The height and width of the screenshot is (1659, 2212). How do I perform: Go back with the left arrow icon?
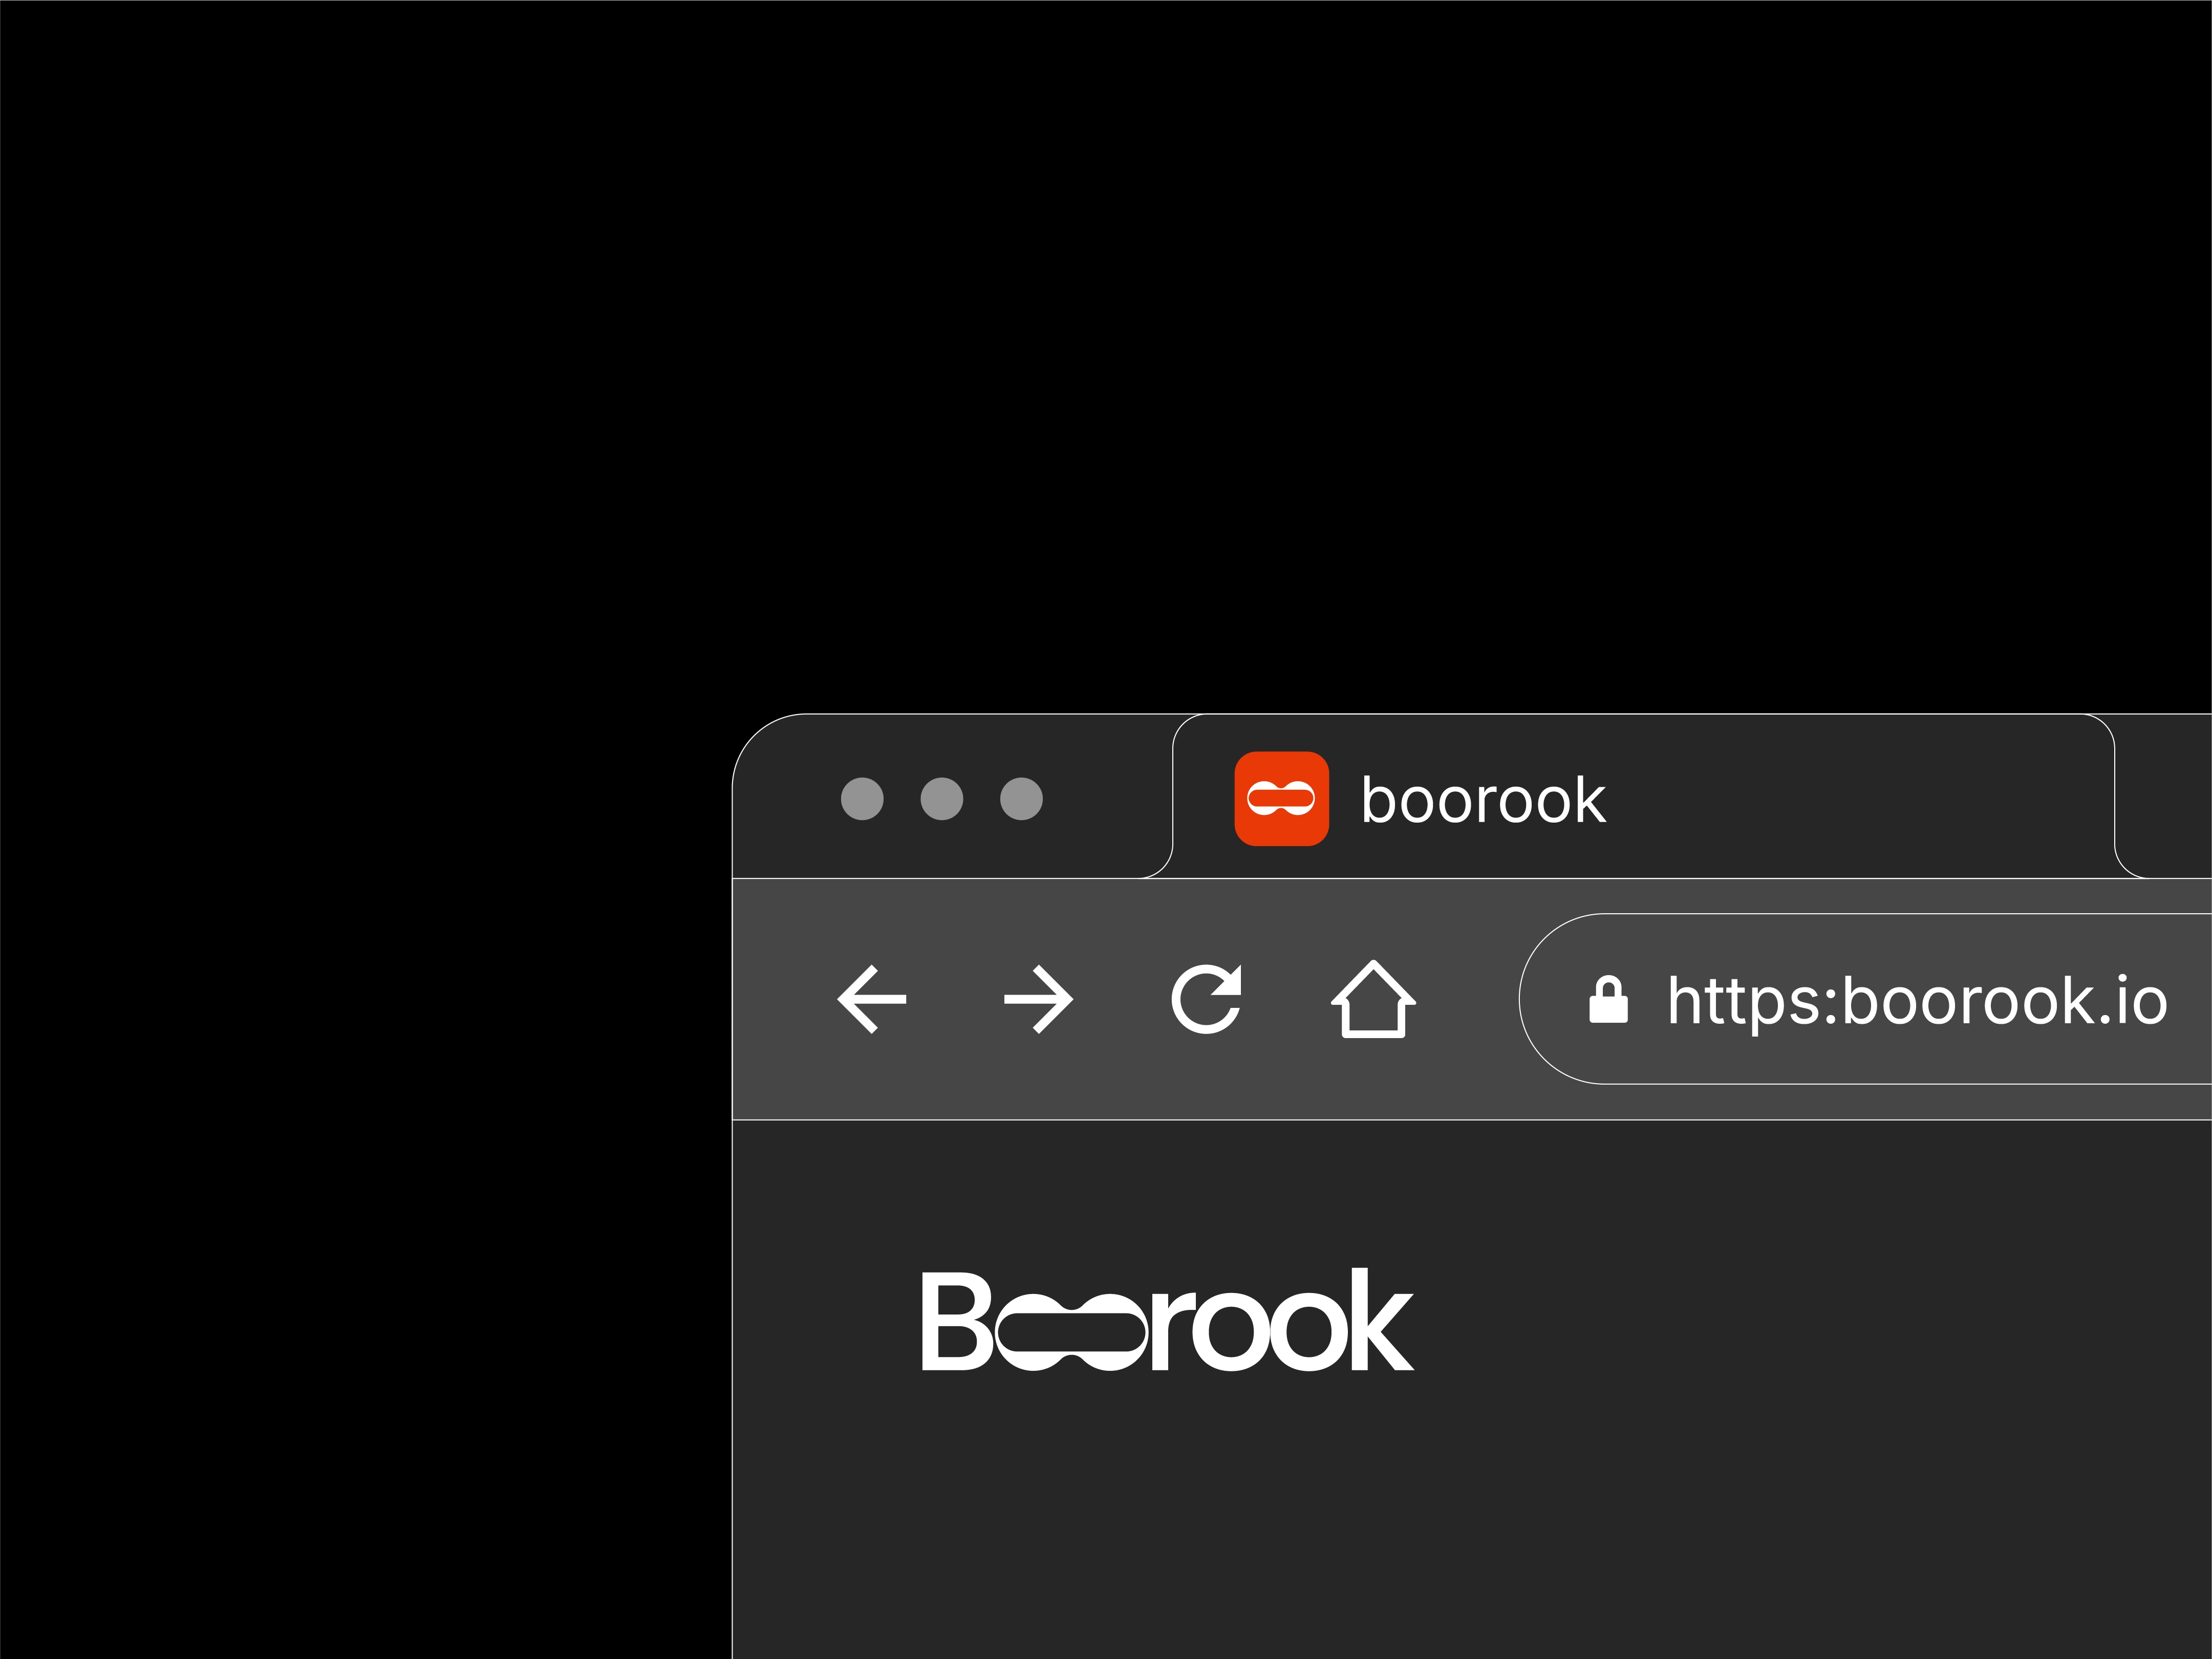(871, 999)
